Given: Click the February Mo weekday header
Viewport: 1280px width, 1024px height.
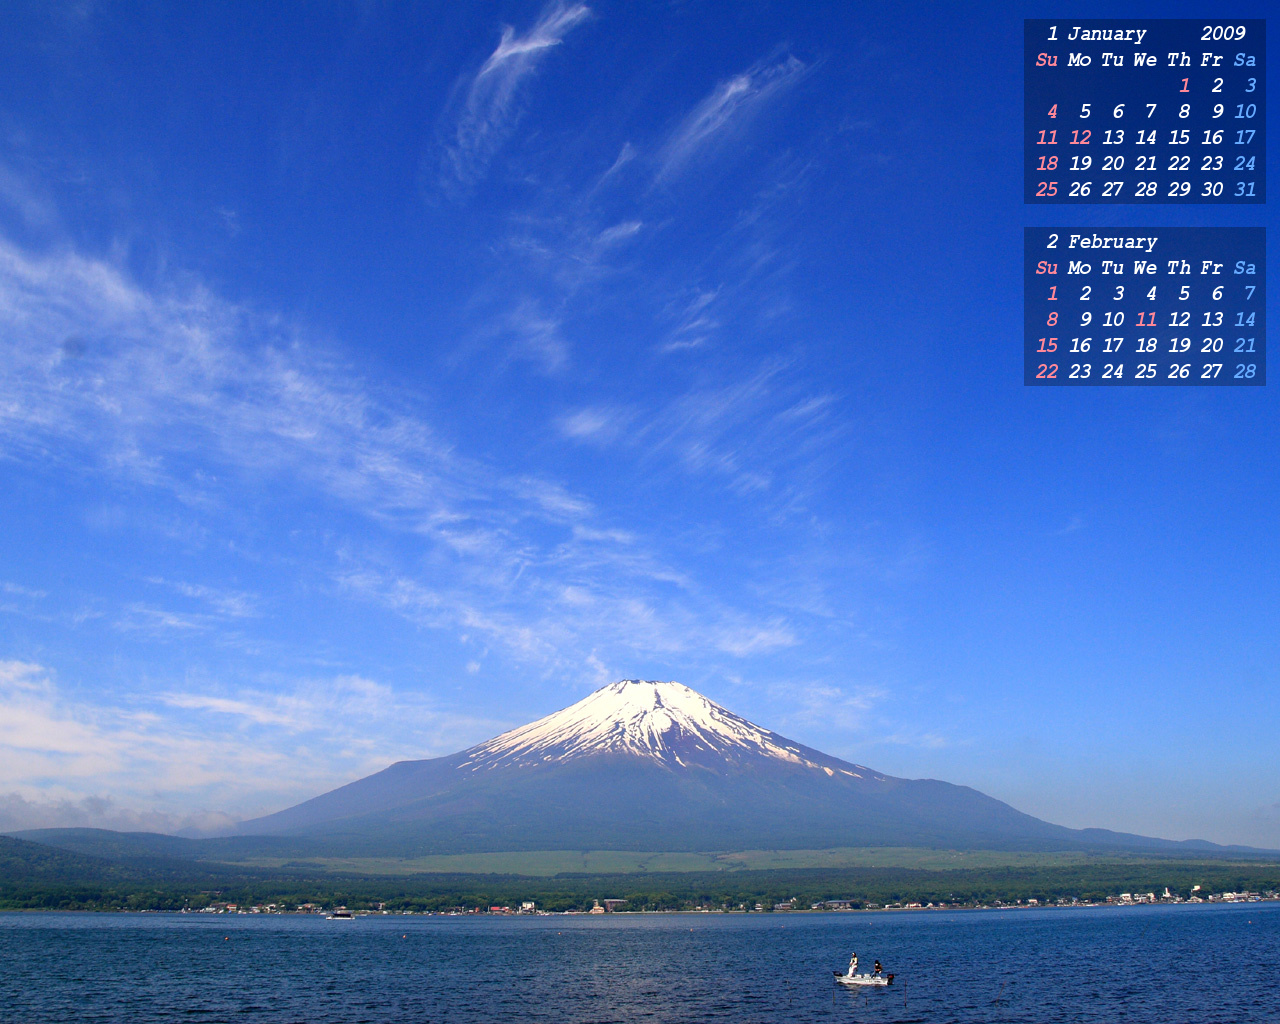Looking at the screenshot, I should [1080, 268].
